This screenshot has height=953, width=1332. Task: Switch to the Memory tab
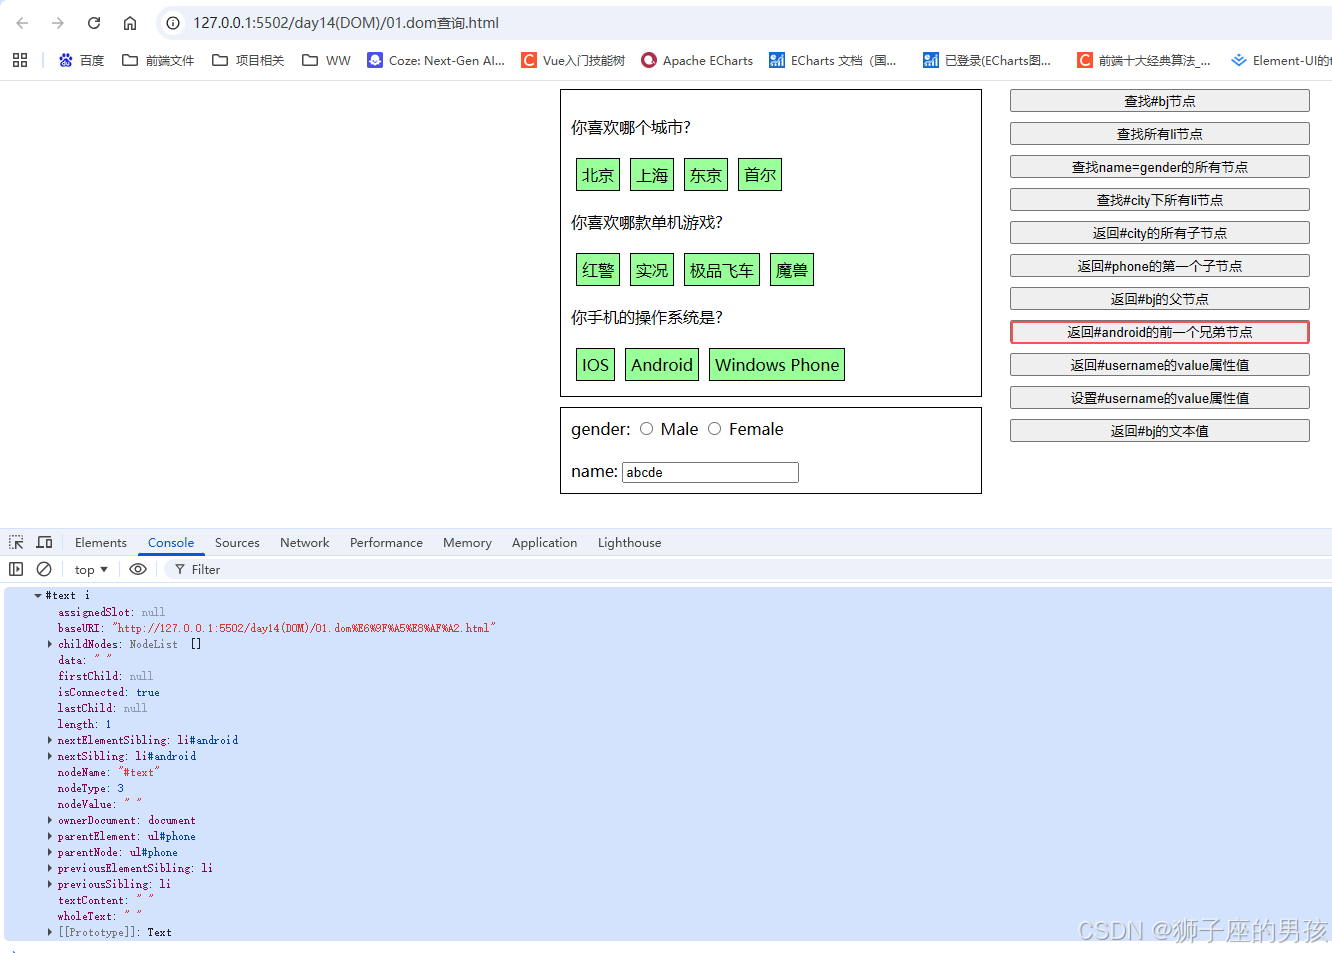(467, 542)
